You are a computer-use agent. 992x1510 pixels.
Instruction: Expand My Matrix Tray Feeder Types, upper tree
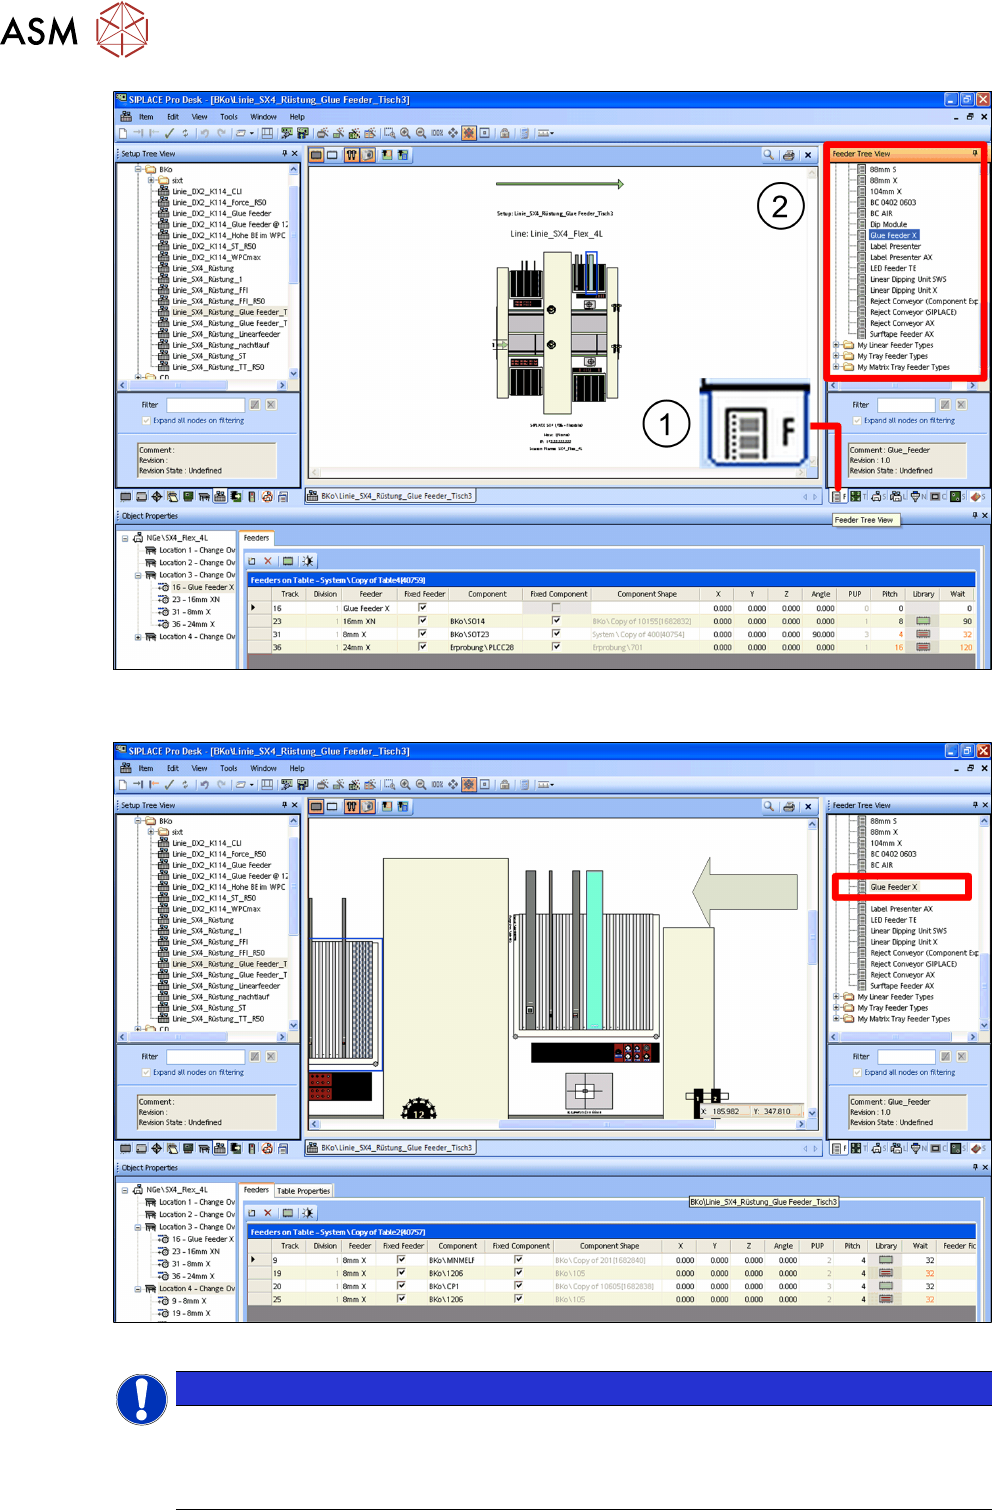pos(836,367)
